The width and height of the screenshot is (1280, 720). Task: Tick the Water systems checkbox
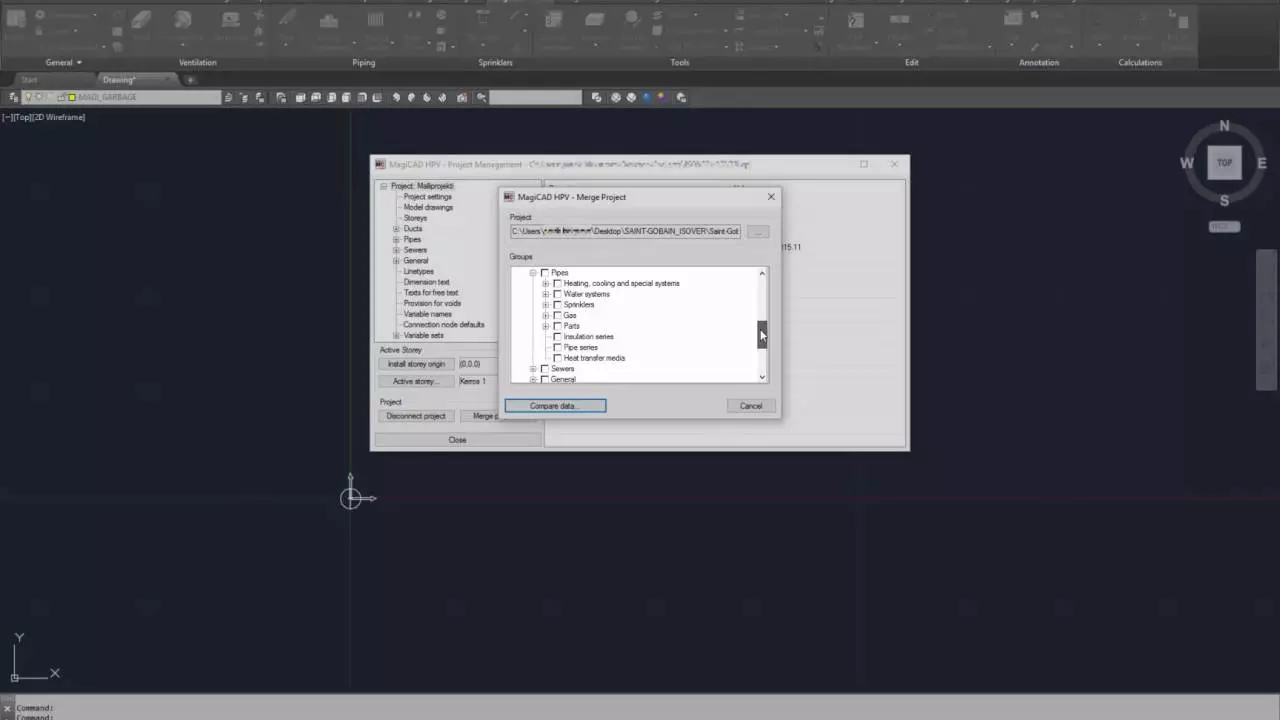pyautogui.click(x=557, y=294)
